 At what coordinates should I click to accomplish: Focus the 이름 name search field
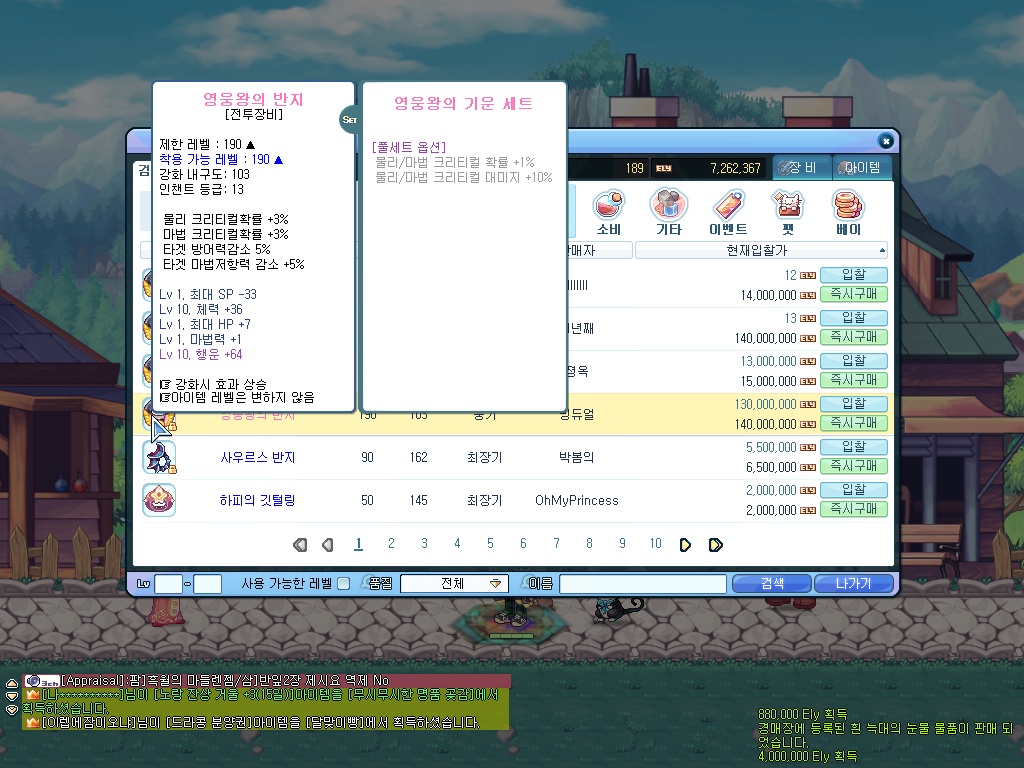click(643, 584)
